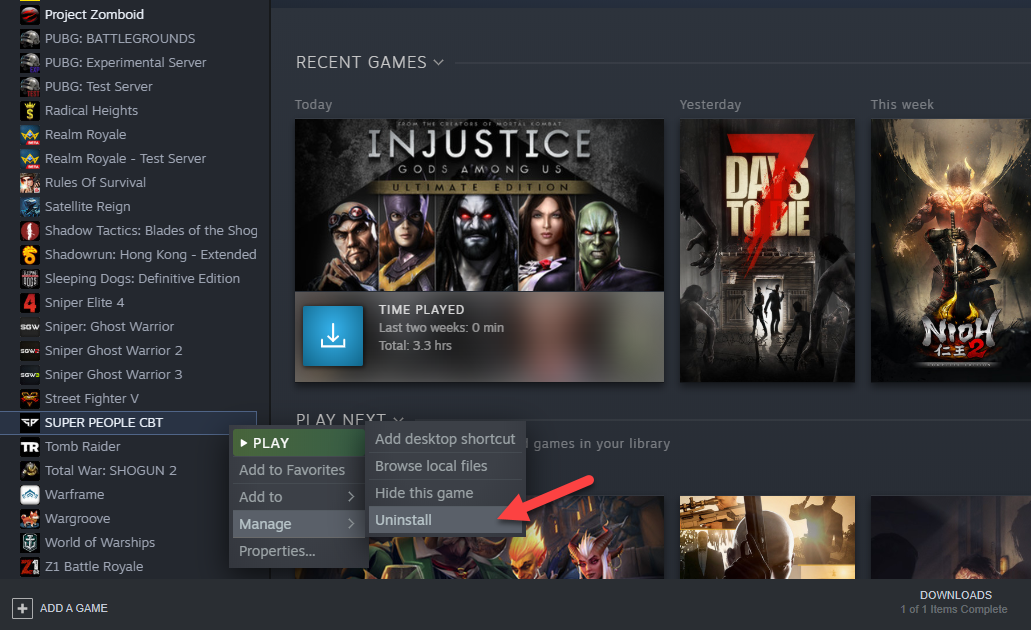Click the Sleeping Dogs game icon
The image size is (1031, 630).
point(30,279)
